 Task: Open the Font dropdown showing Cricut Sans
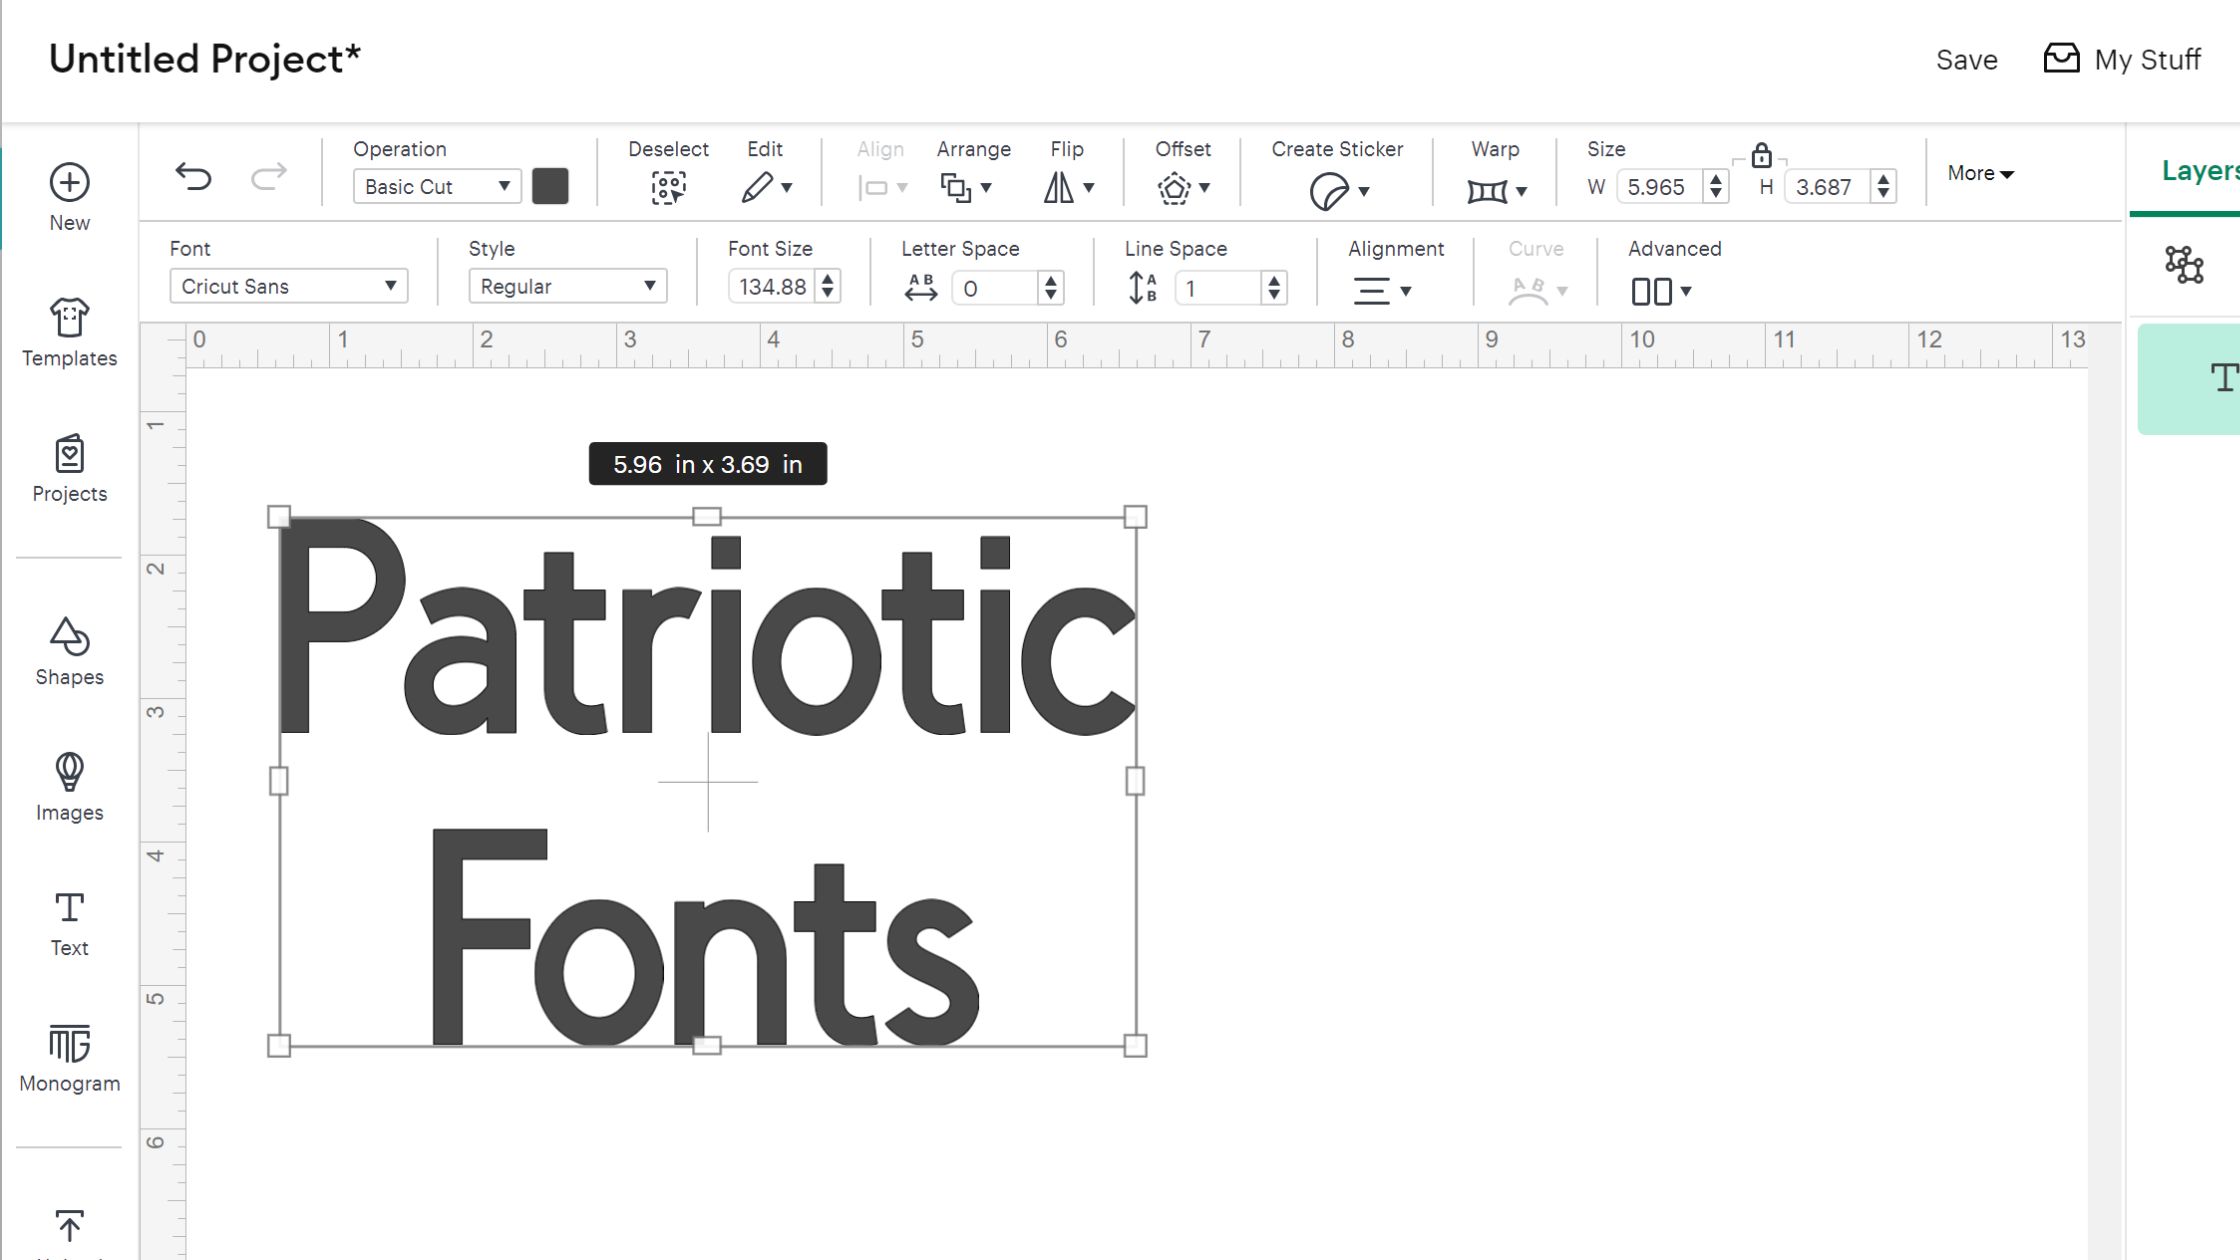289,286
